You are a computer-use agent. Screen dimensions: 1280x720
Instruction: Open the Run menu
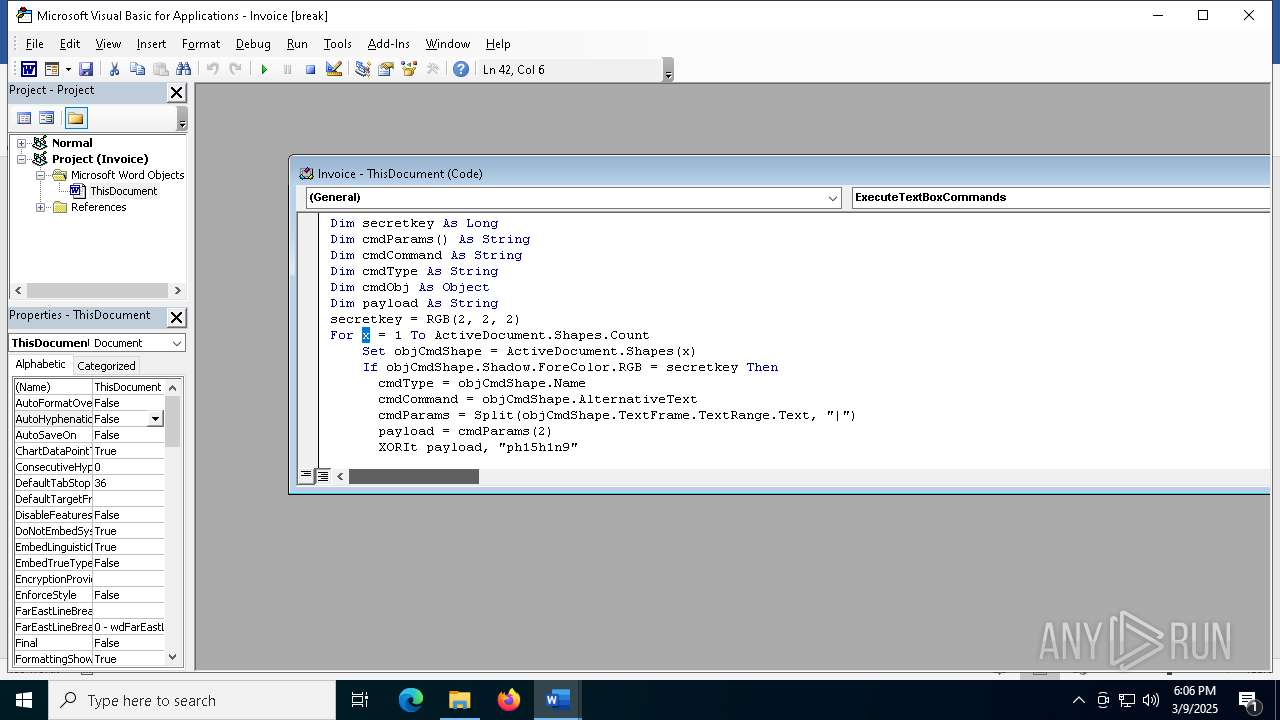click(297, 44)
